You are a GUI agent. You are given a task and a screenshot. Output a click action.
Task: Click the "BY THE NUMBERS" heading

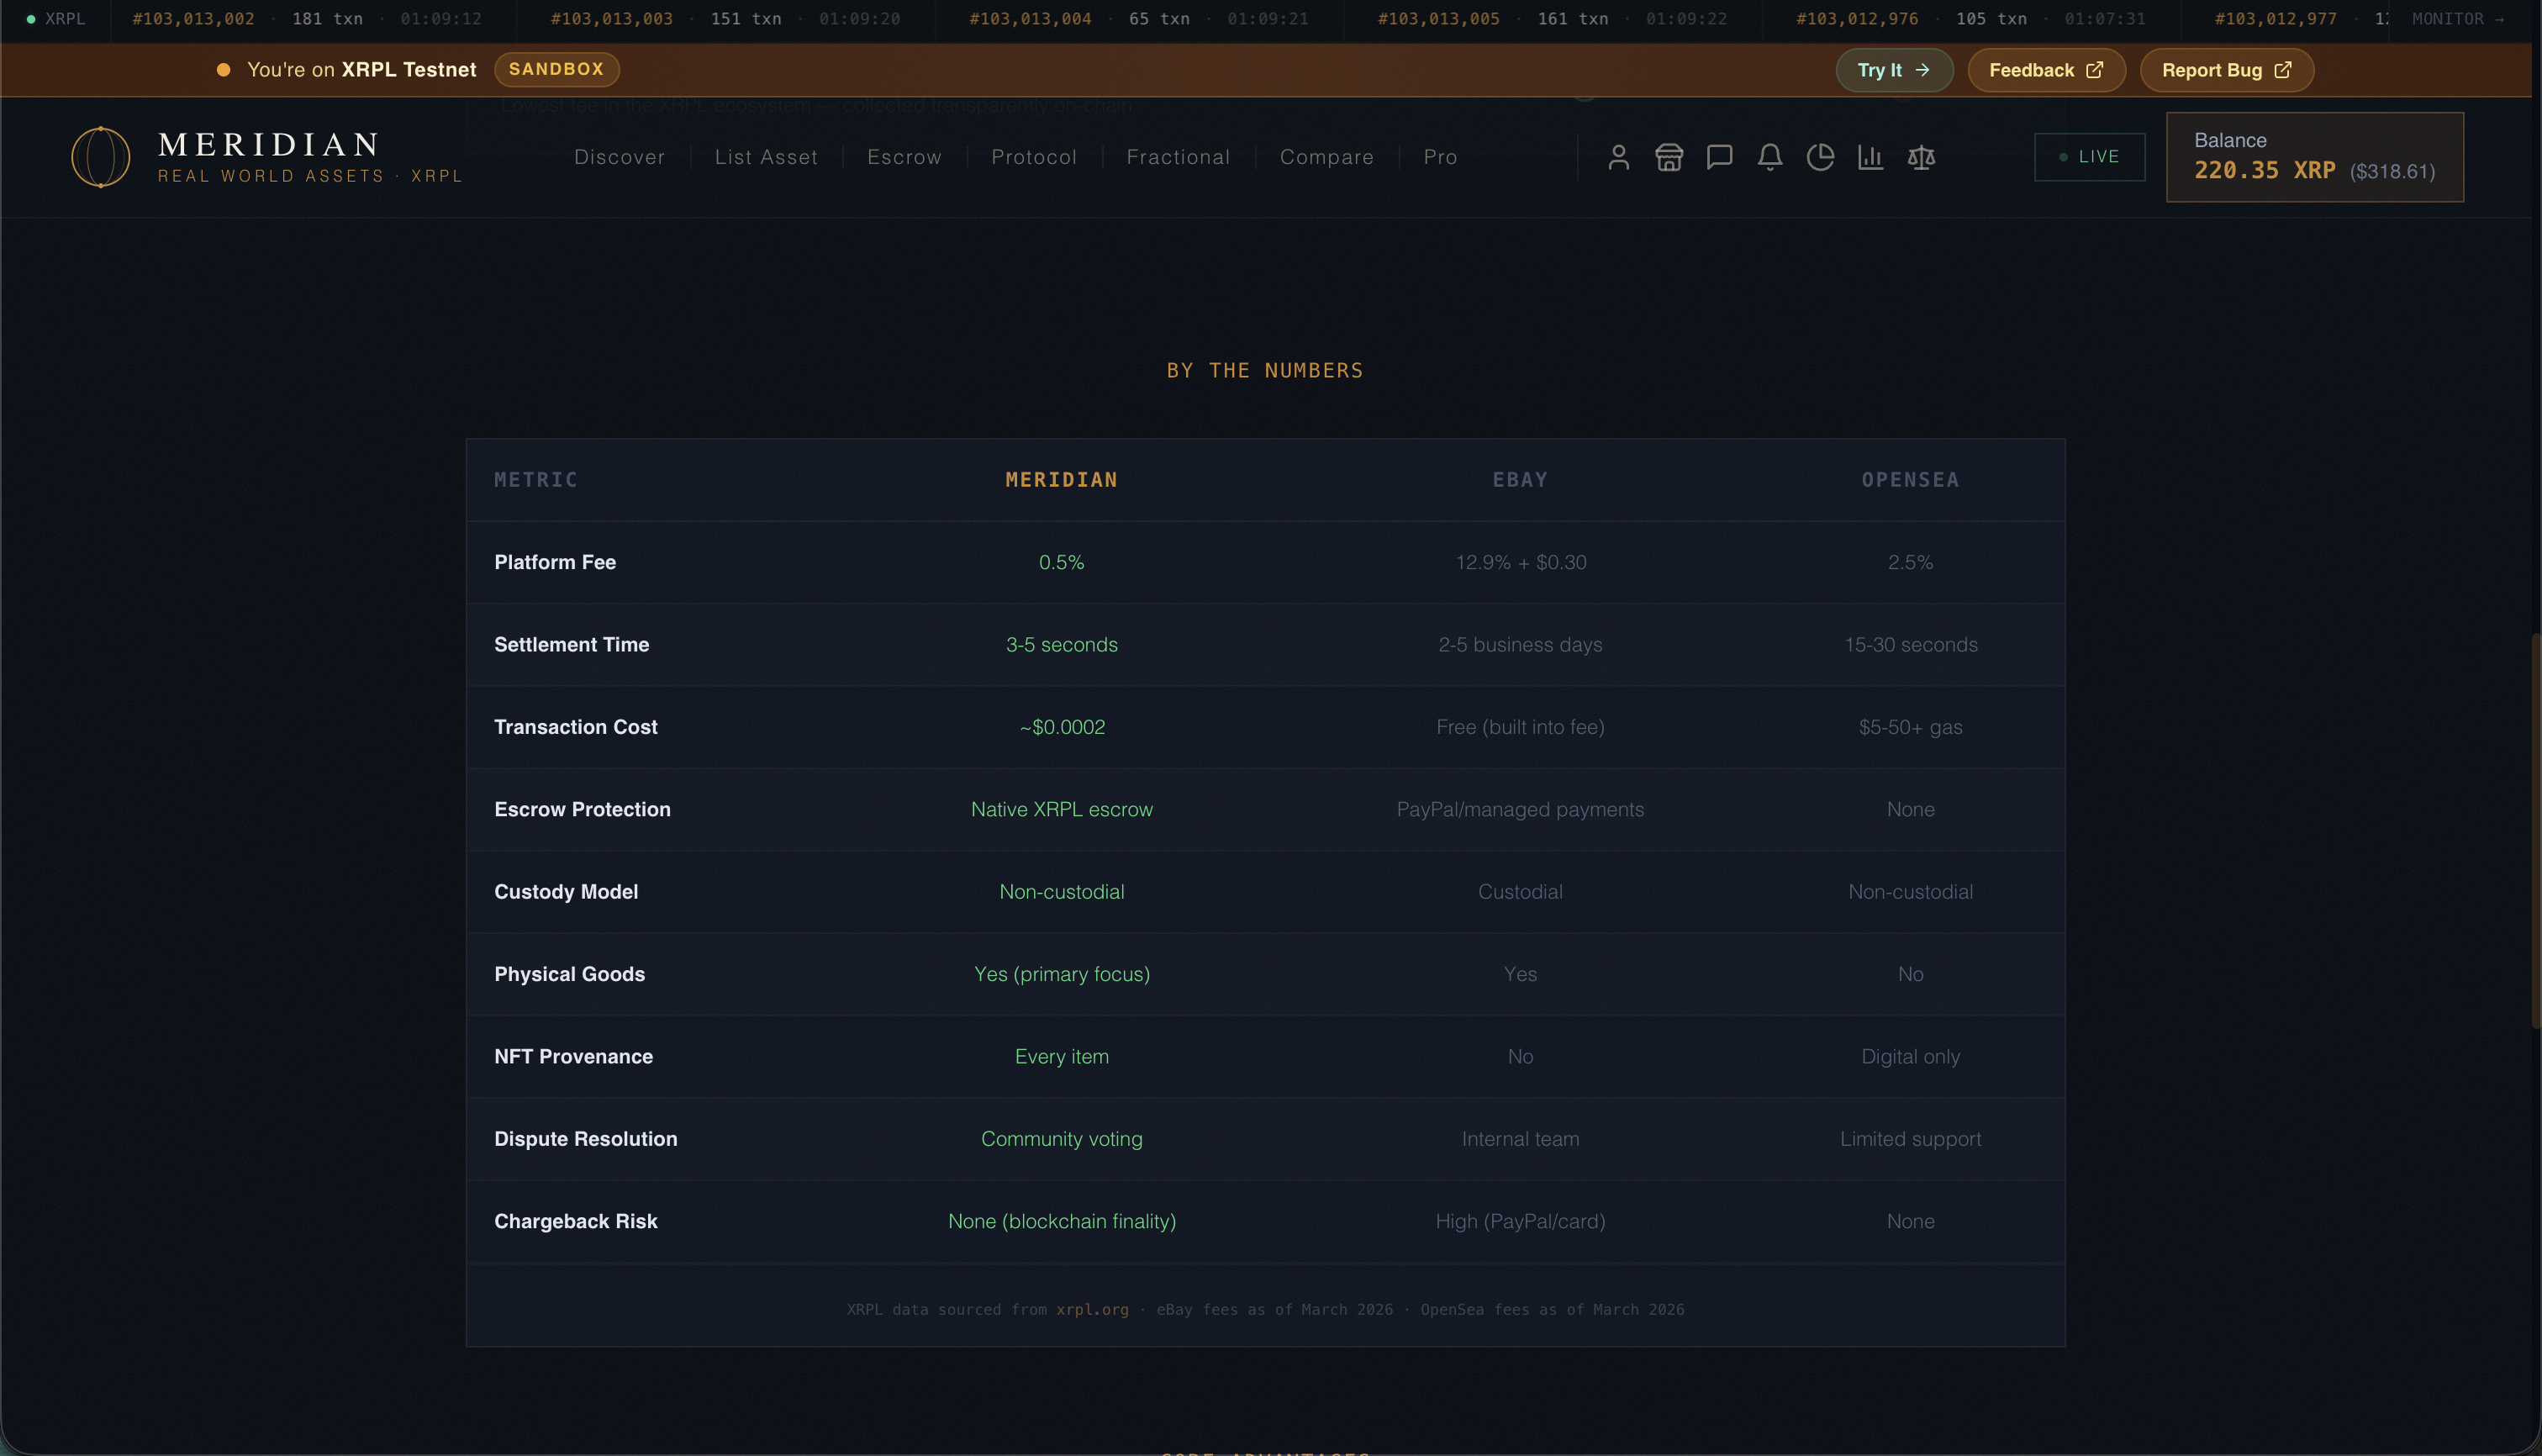(x=1265, y=371)
